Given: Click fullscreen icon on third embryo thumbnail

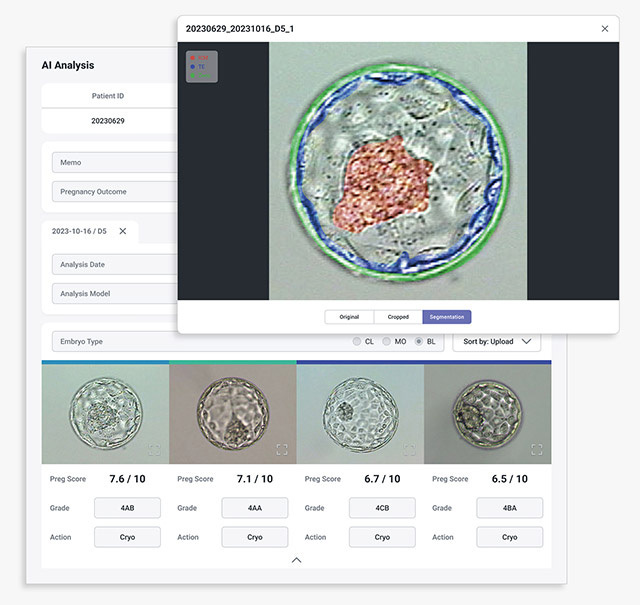Looking at the screenshot, I should coord(409,450).
